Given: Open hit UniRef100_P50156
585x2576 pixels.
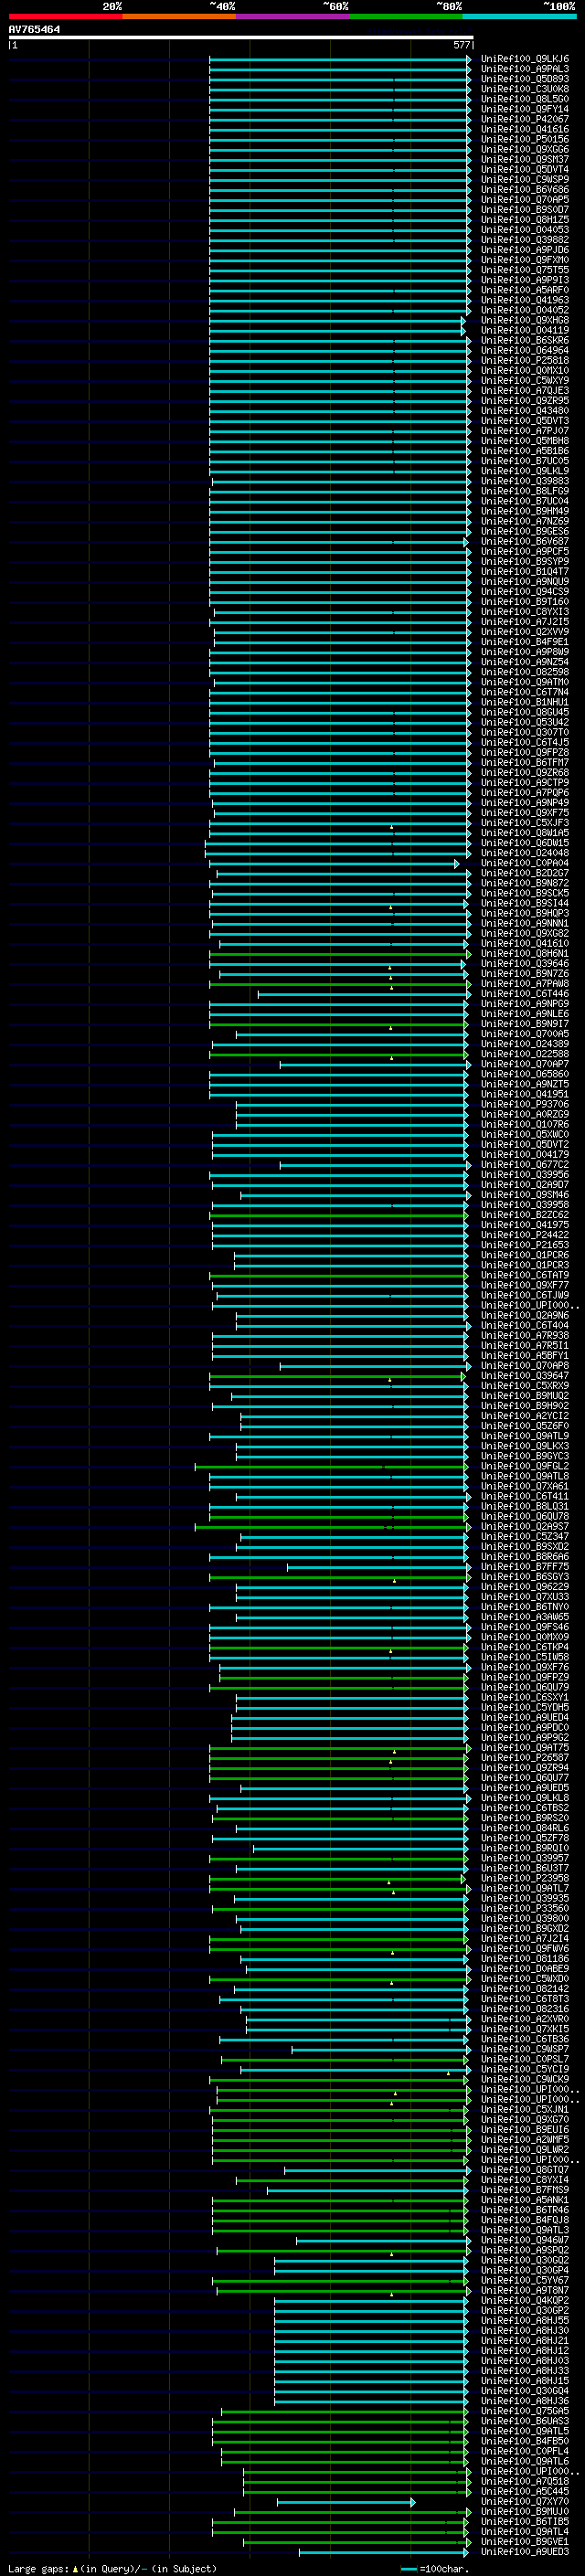Looking at the screenshot, I should click(525, 139).
